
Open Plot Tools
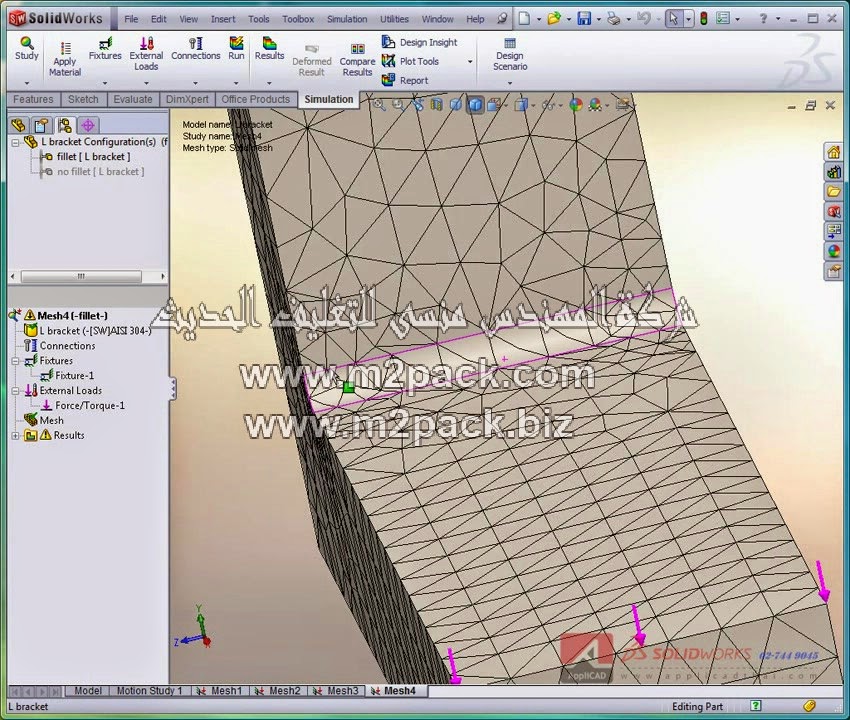[x=410, y=61]
